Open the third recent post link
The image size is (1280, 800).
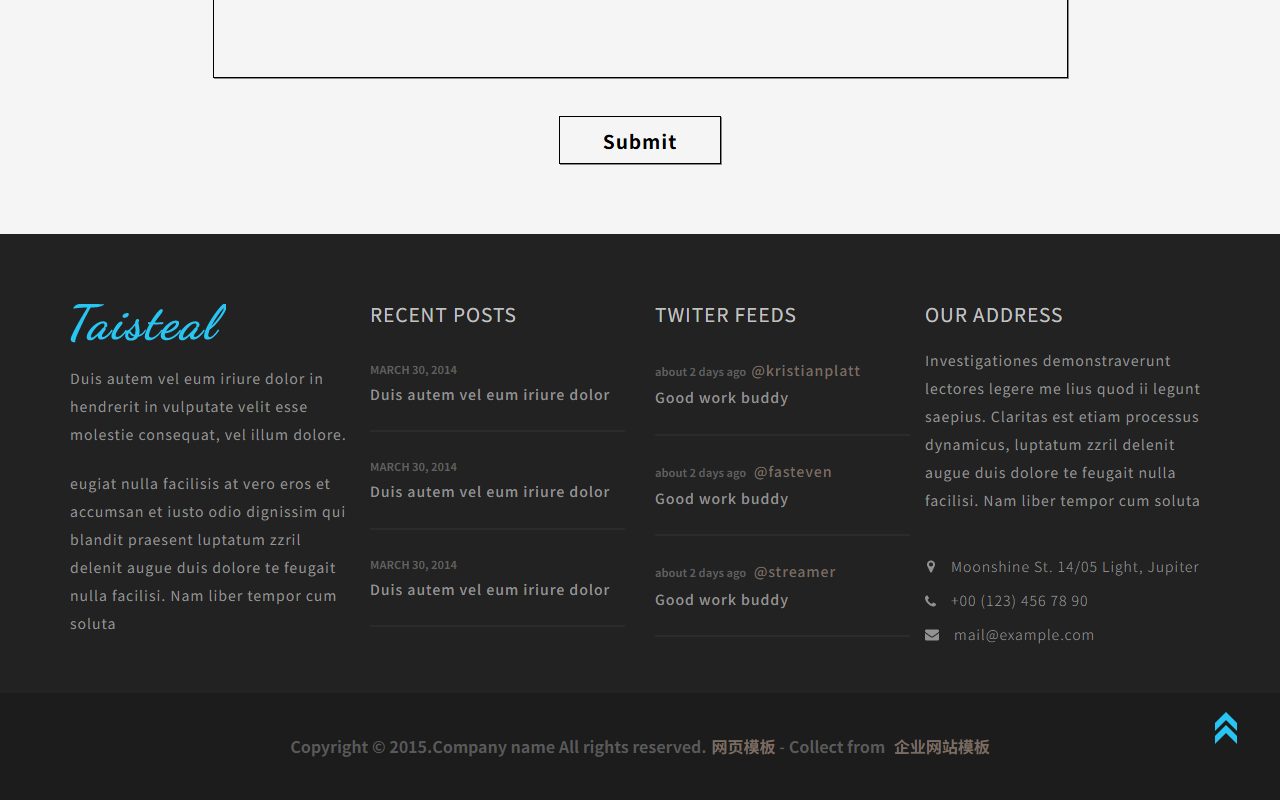[490, 590]
